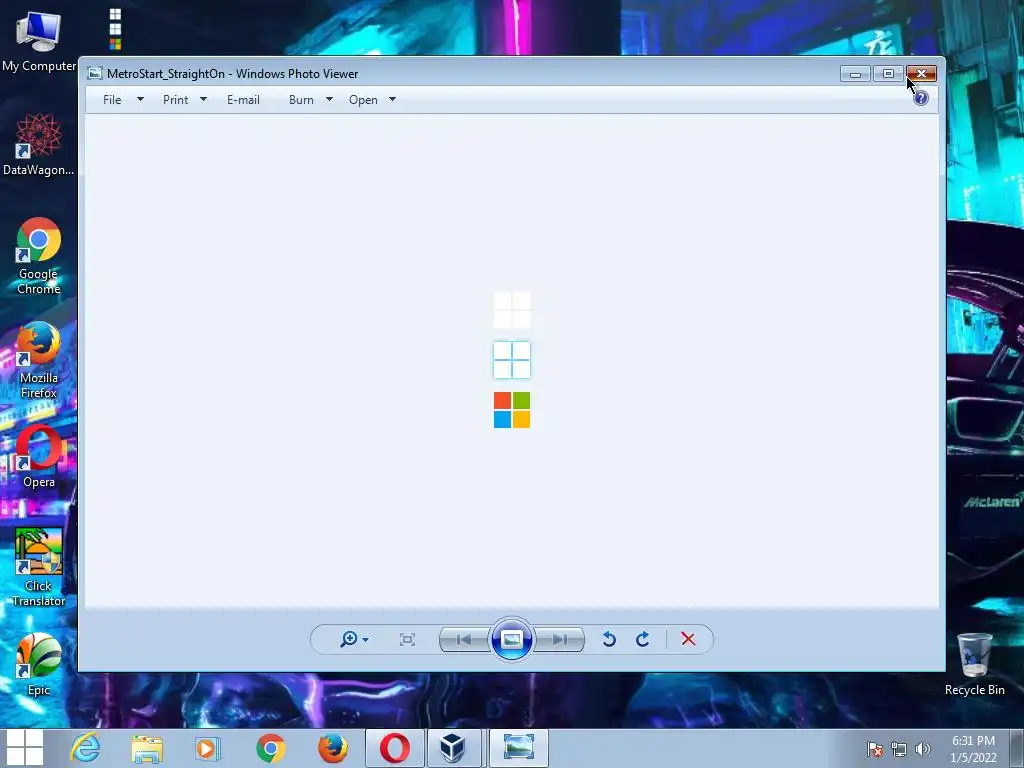Switch to Photo Viewer taskbar button
The image size is (1024, 768).
click(x=519, y=748)
